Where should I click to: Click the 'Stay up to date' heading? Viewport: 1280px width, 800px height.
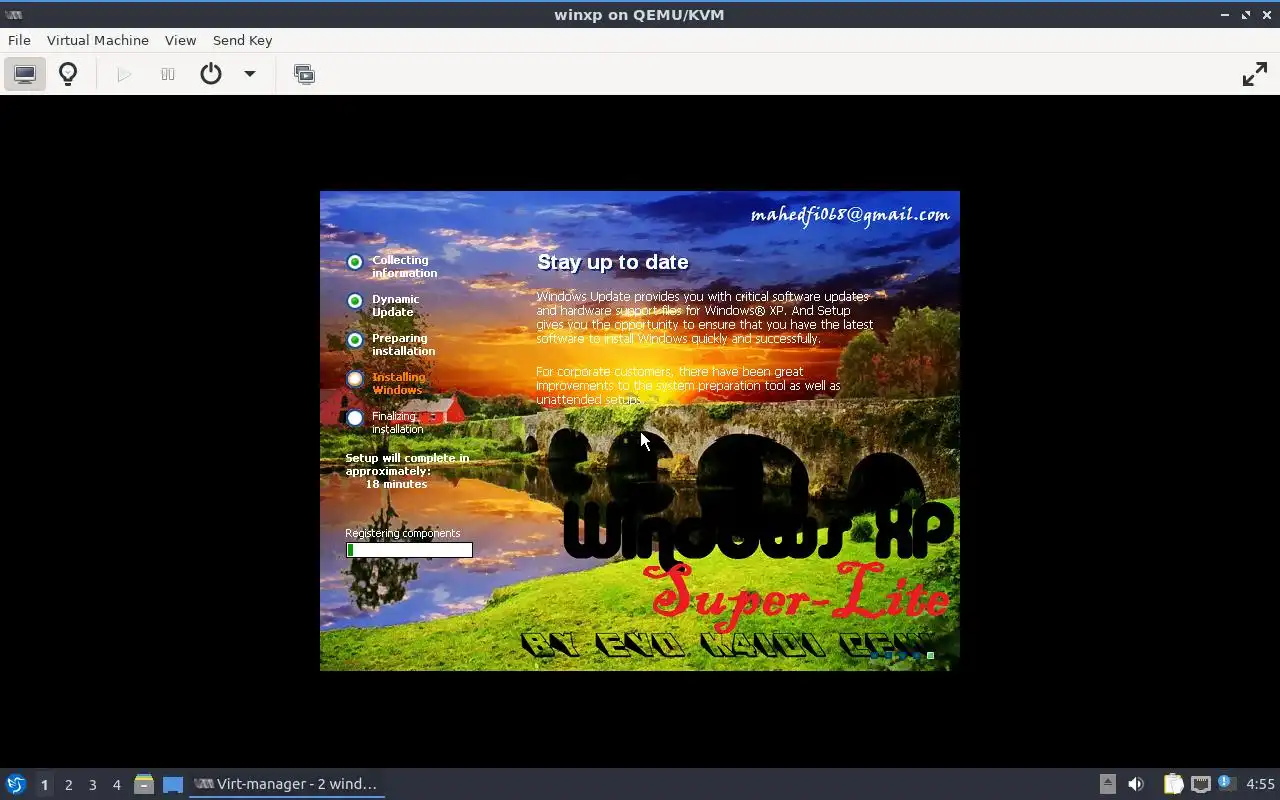[x=613, y=262]
